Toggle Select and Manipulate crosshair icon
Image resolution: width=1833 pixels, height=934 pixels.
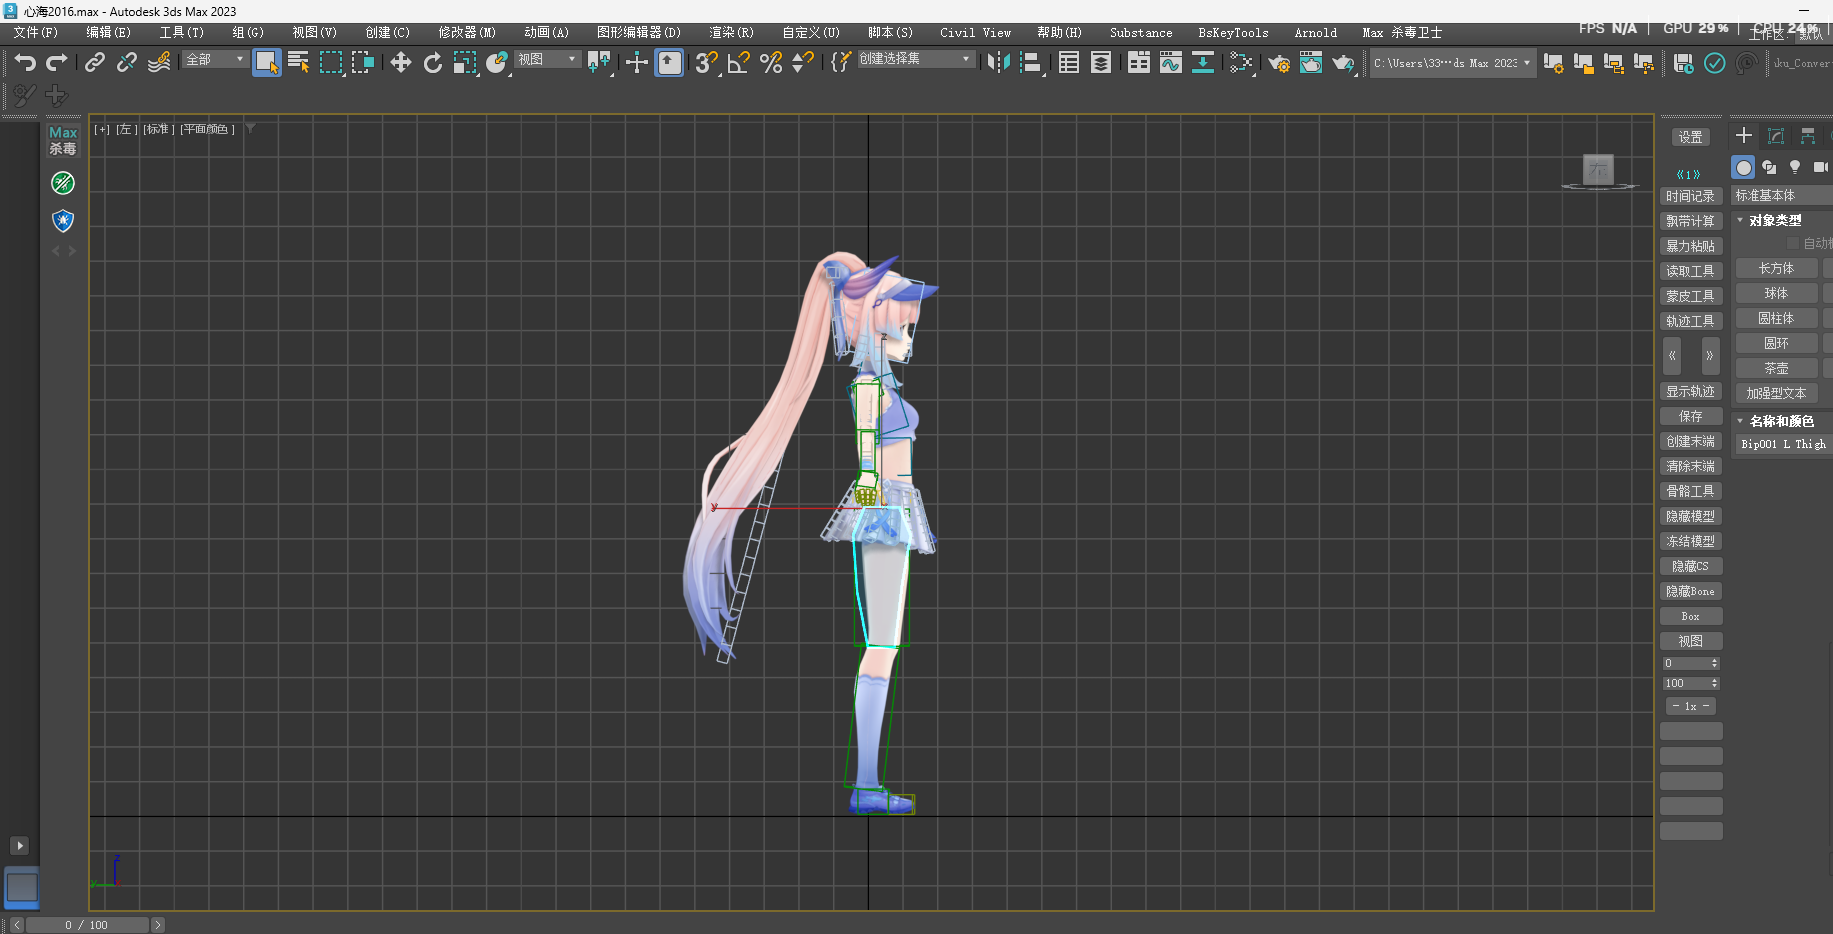(x=637, y=63)
